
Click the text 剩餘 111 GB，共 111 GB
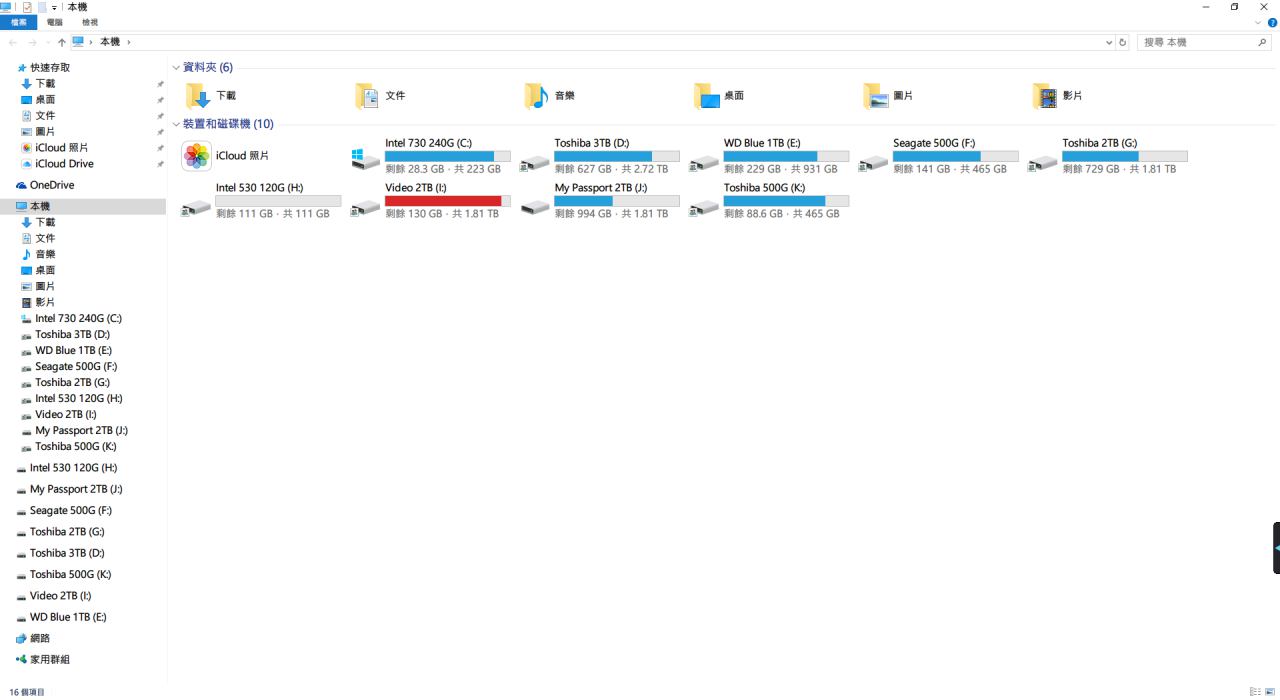(x=273, y=214)
